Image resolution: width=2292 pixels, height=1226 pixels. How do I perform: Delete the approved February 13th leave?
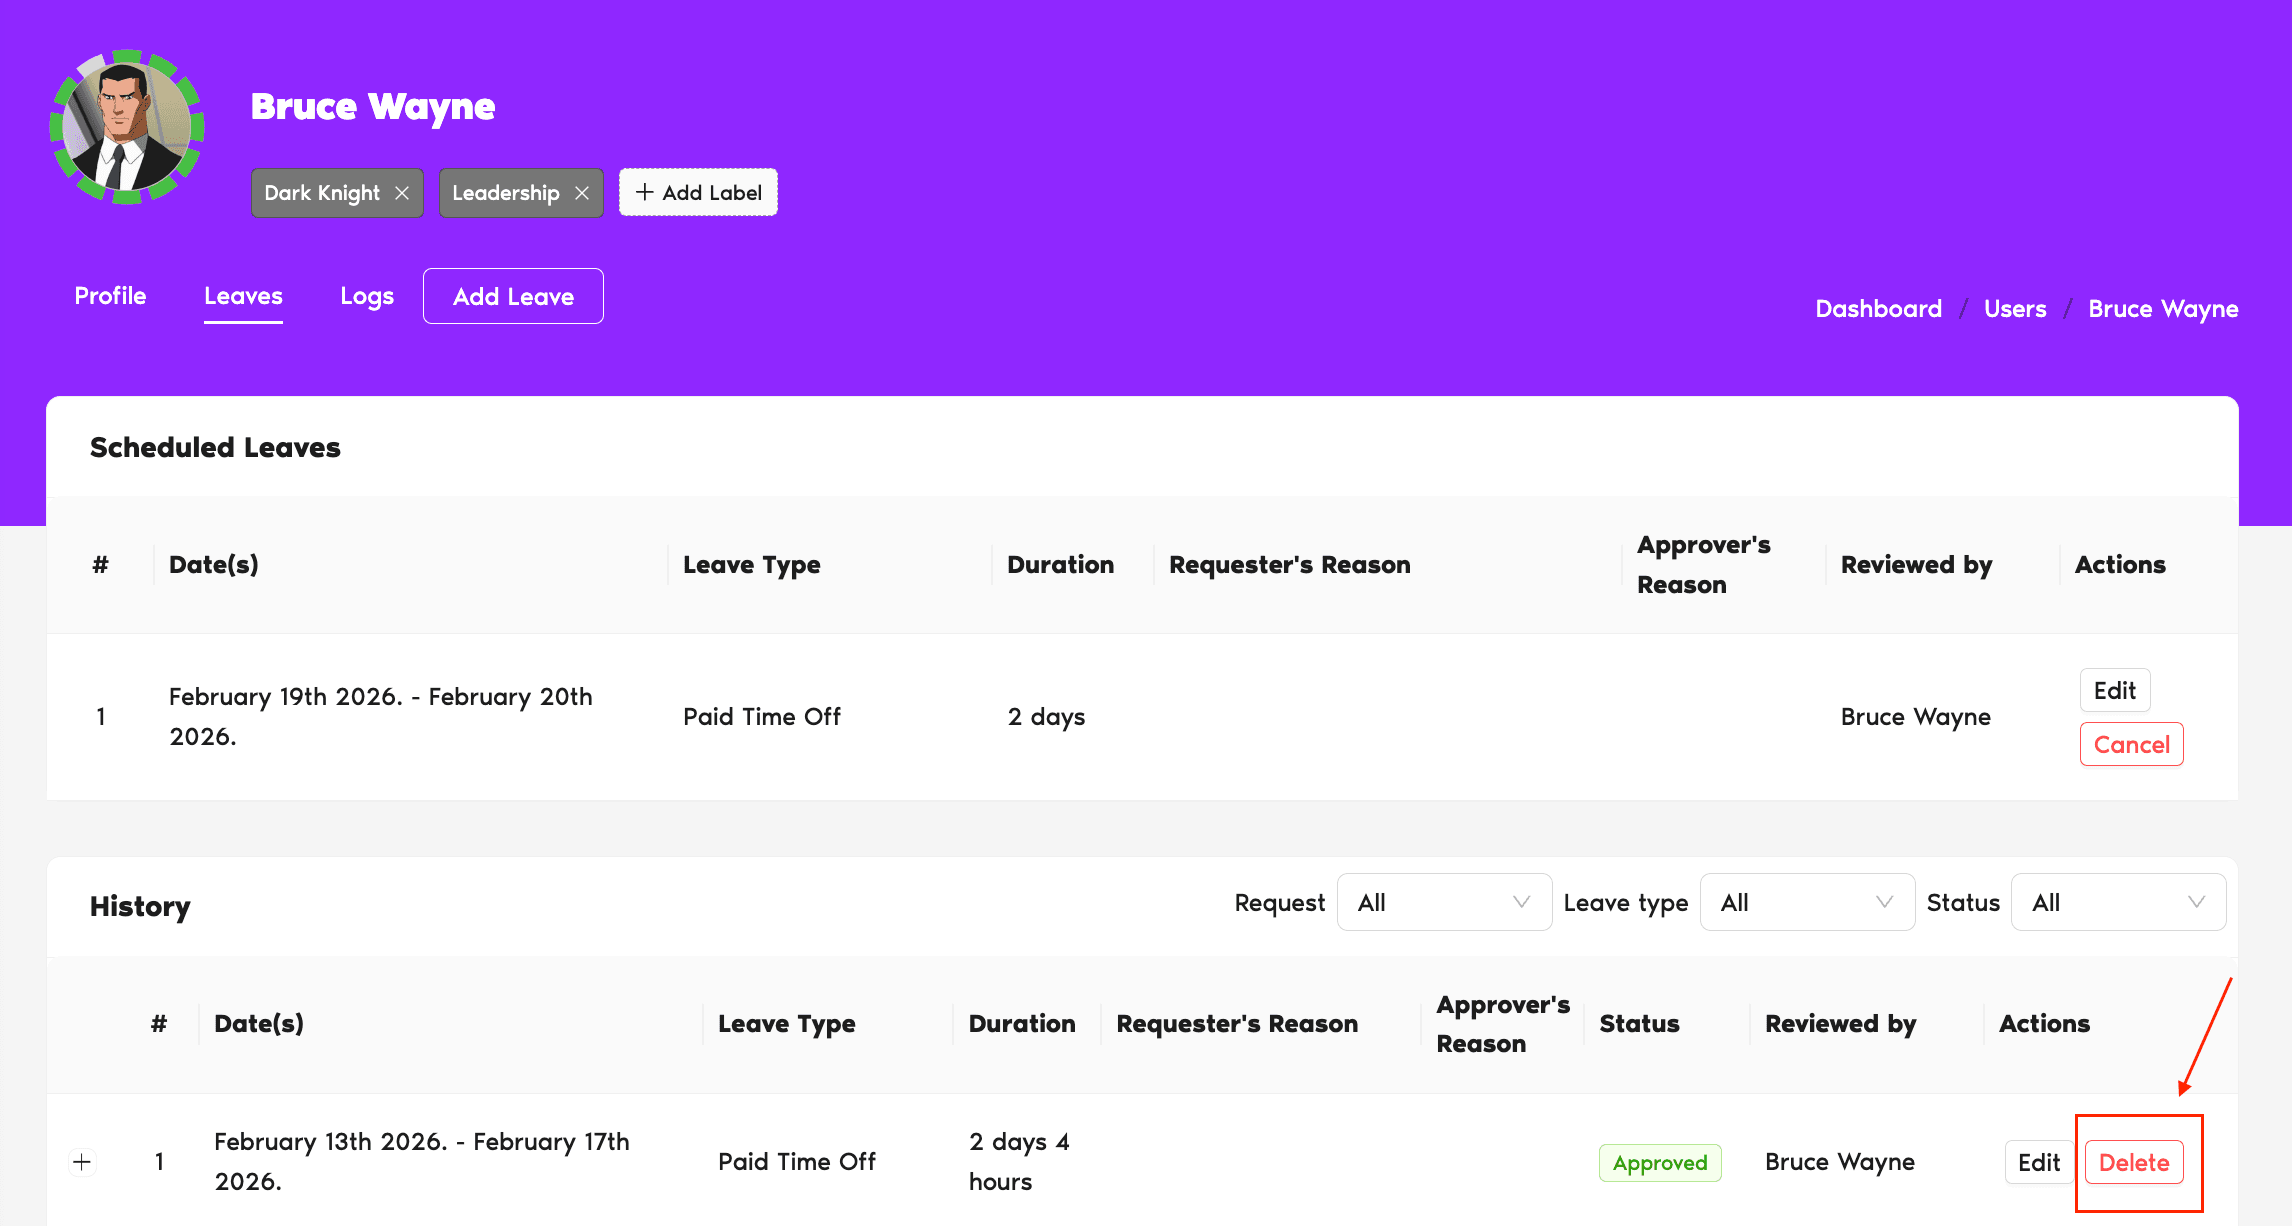point(2135,1162)
